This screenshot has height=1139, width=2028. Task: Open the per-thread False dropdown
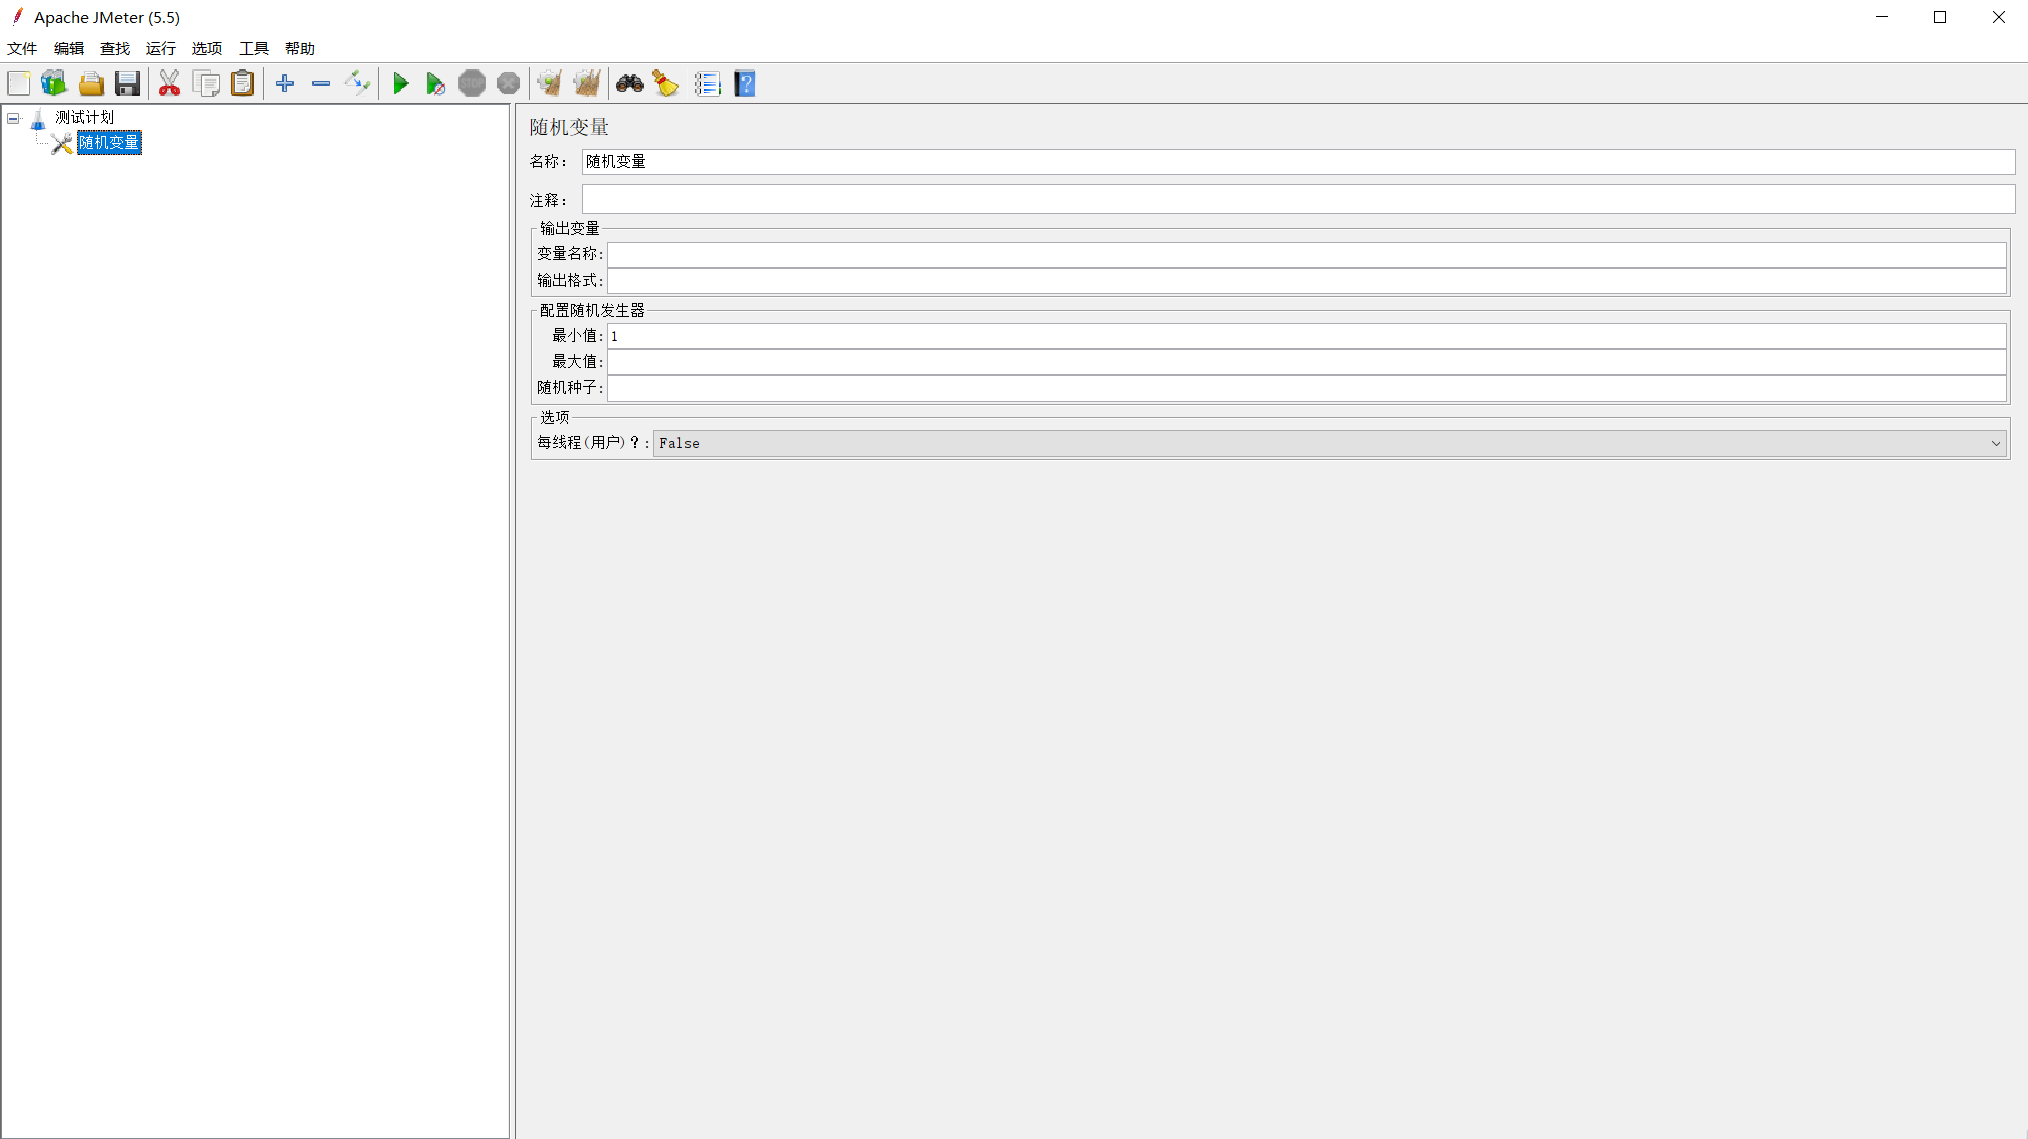[x=1329, y=443]
